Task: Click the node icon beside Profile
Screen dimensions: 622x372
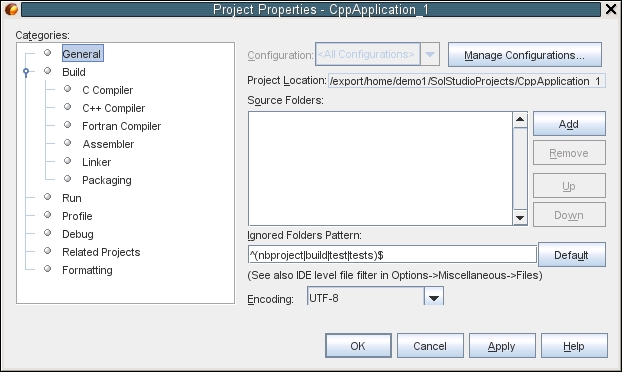Action: [48, 215]
